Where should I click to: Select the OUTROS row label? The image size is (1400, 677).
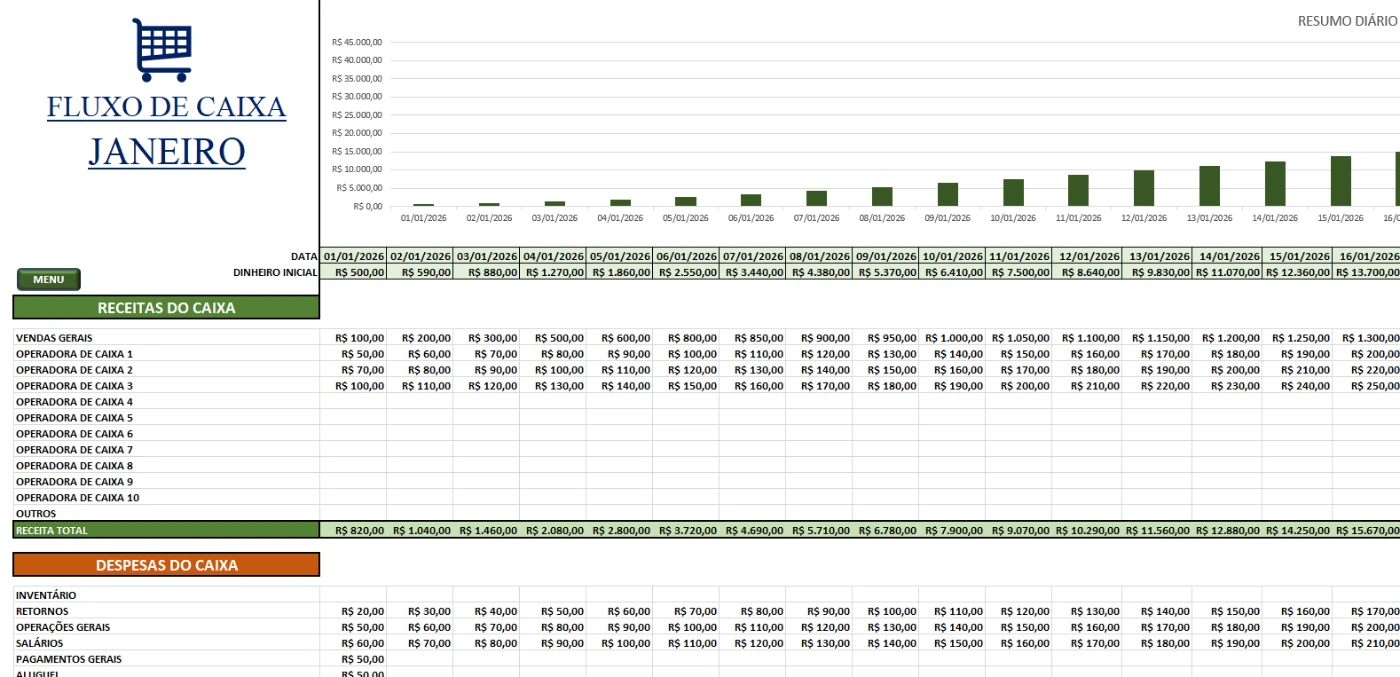[36, 514]
